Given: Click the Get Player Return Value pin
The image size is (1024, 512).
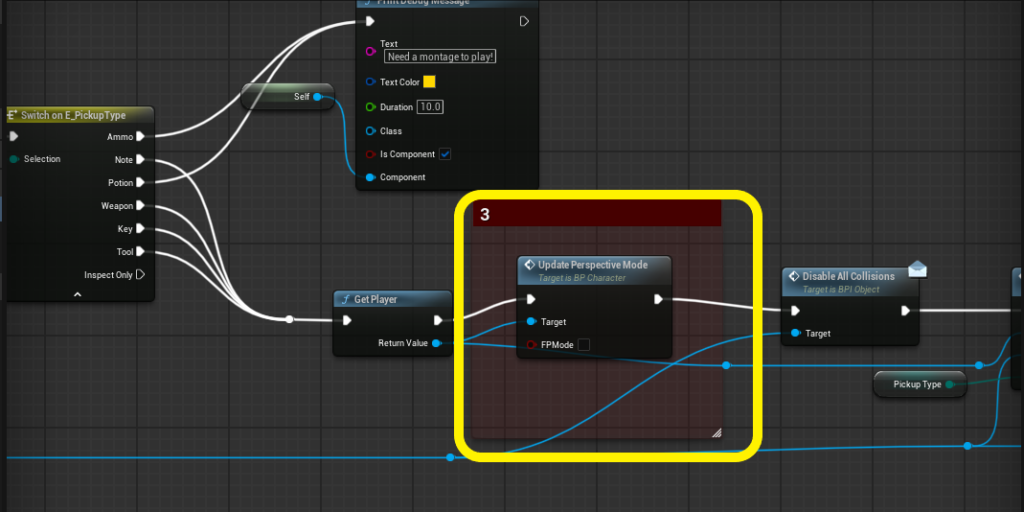Looking at the screenshot, I should coord(439,344).
